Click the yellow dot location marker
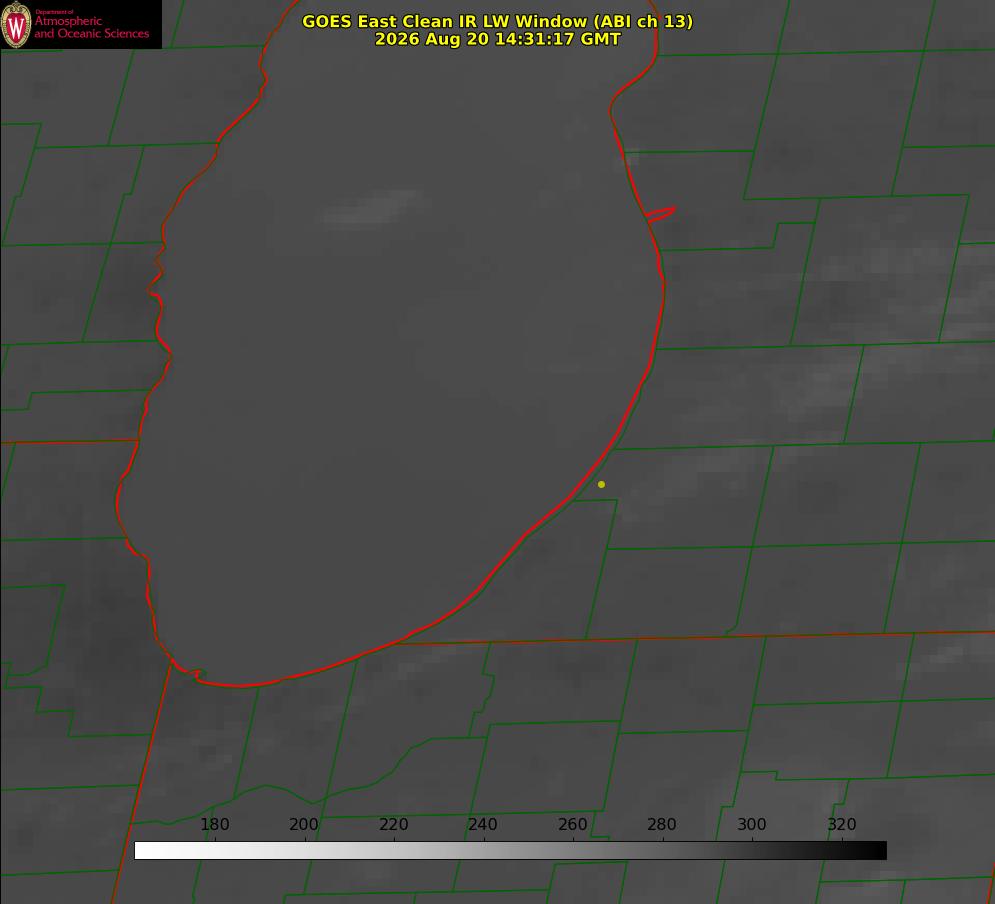Screen dimensions: 995x904 (601, 484)
